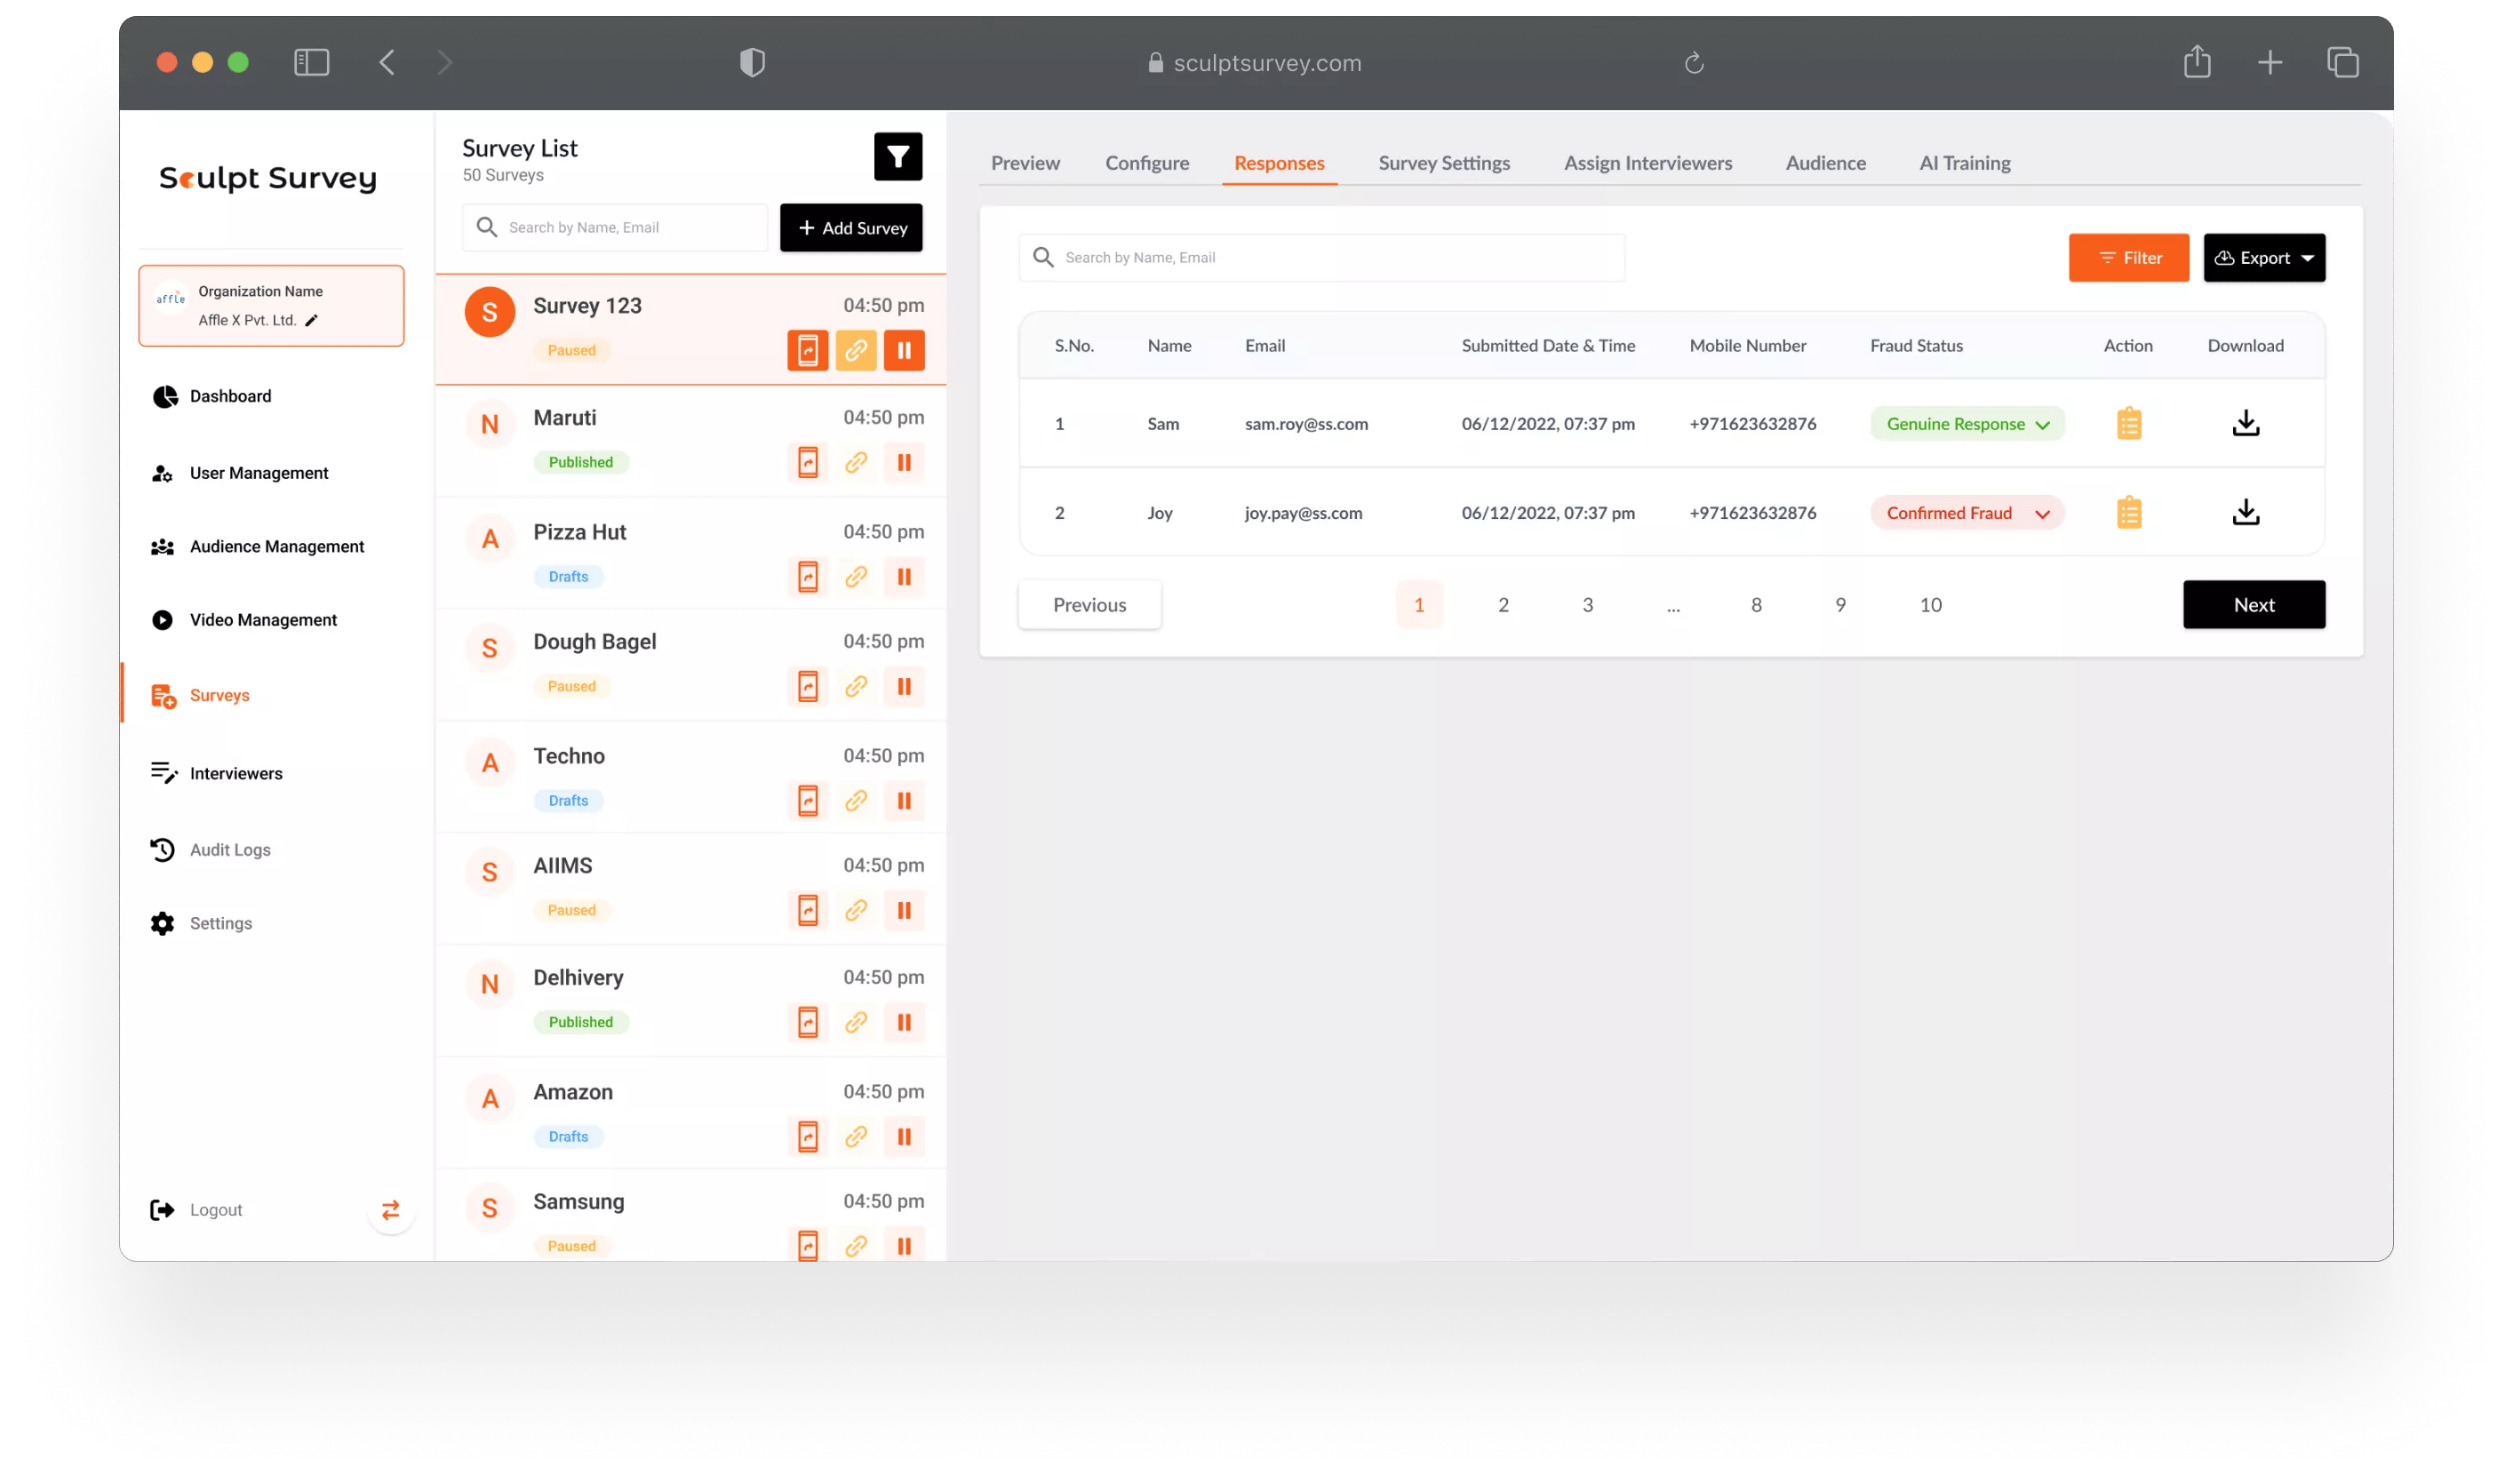This screenshot has width=2513, height=1484.
Task: Click the clipboard action icon for Sam's response
Action: (2128, 424)
